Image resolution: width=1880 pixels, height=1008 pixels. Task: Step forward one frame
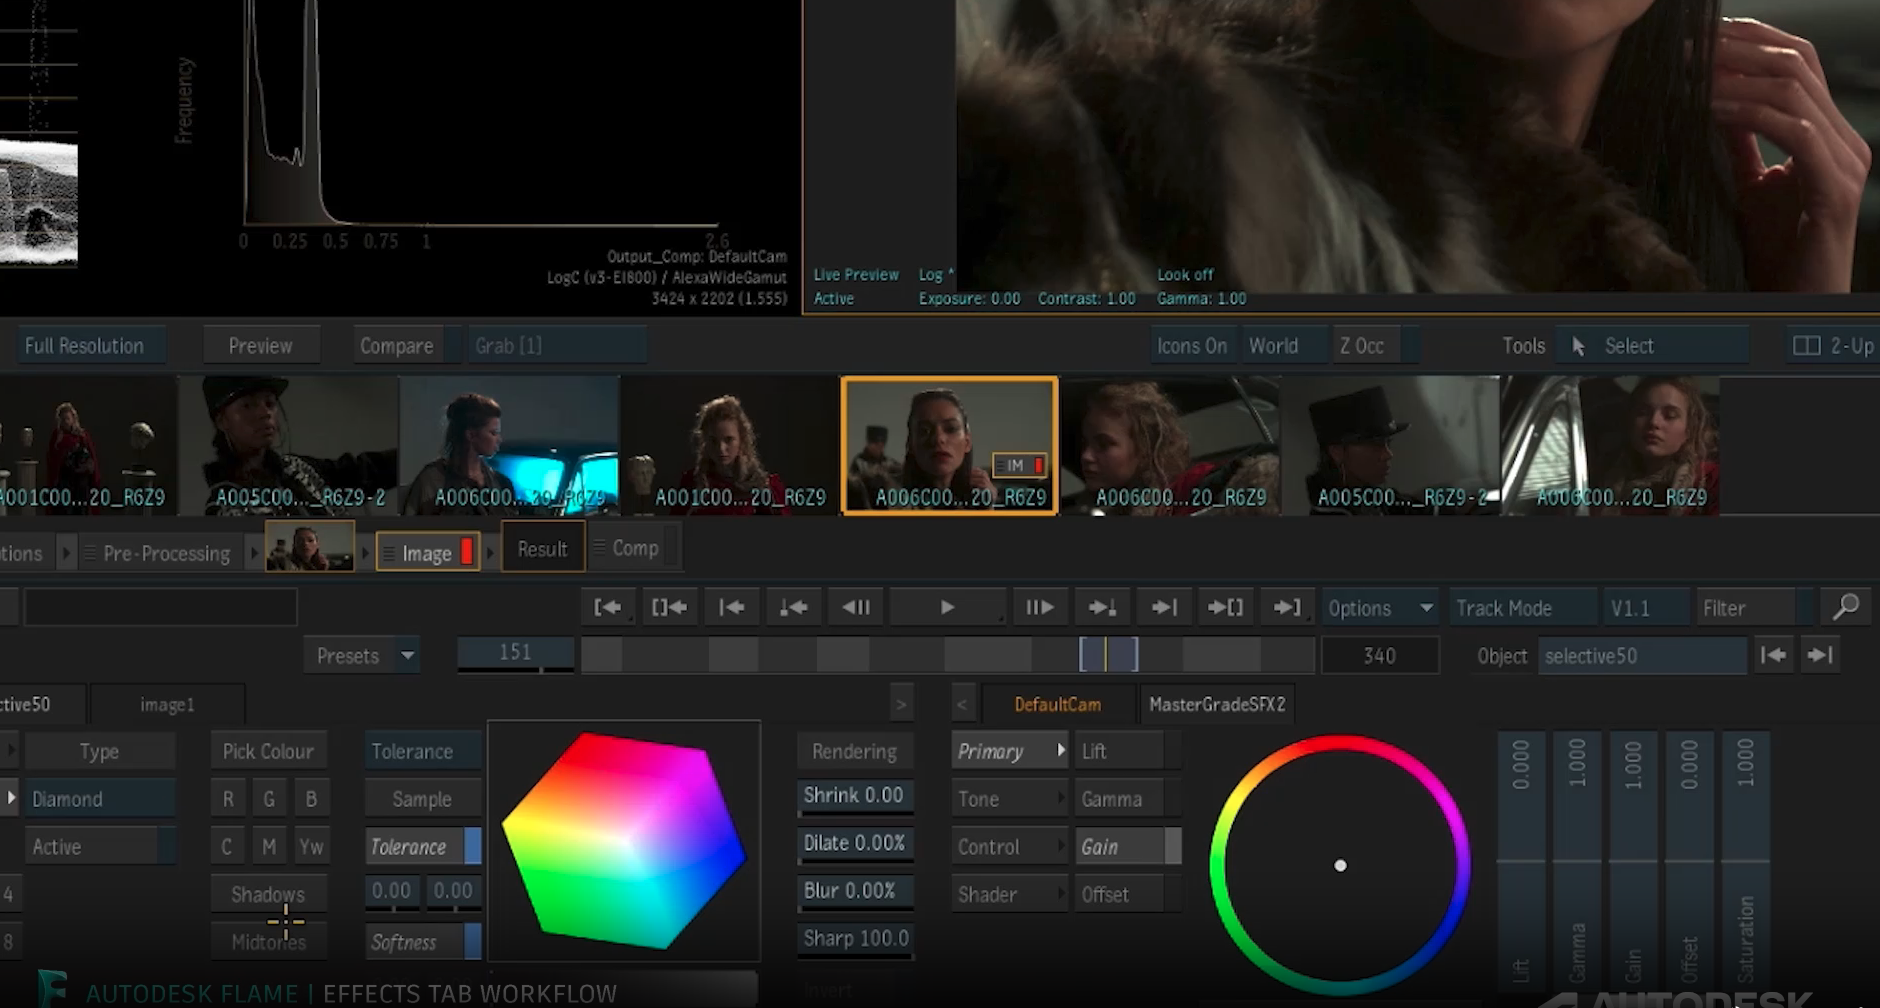[1039, 608]
